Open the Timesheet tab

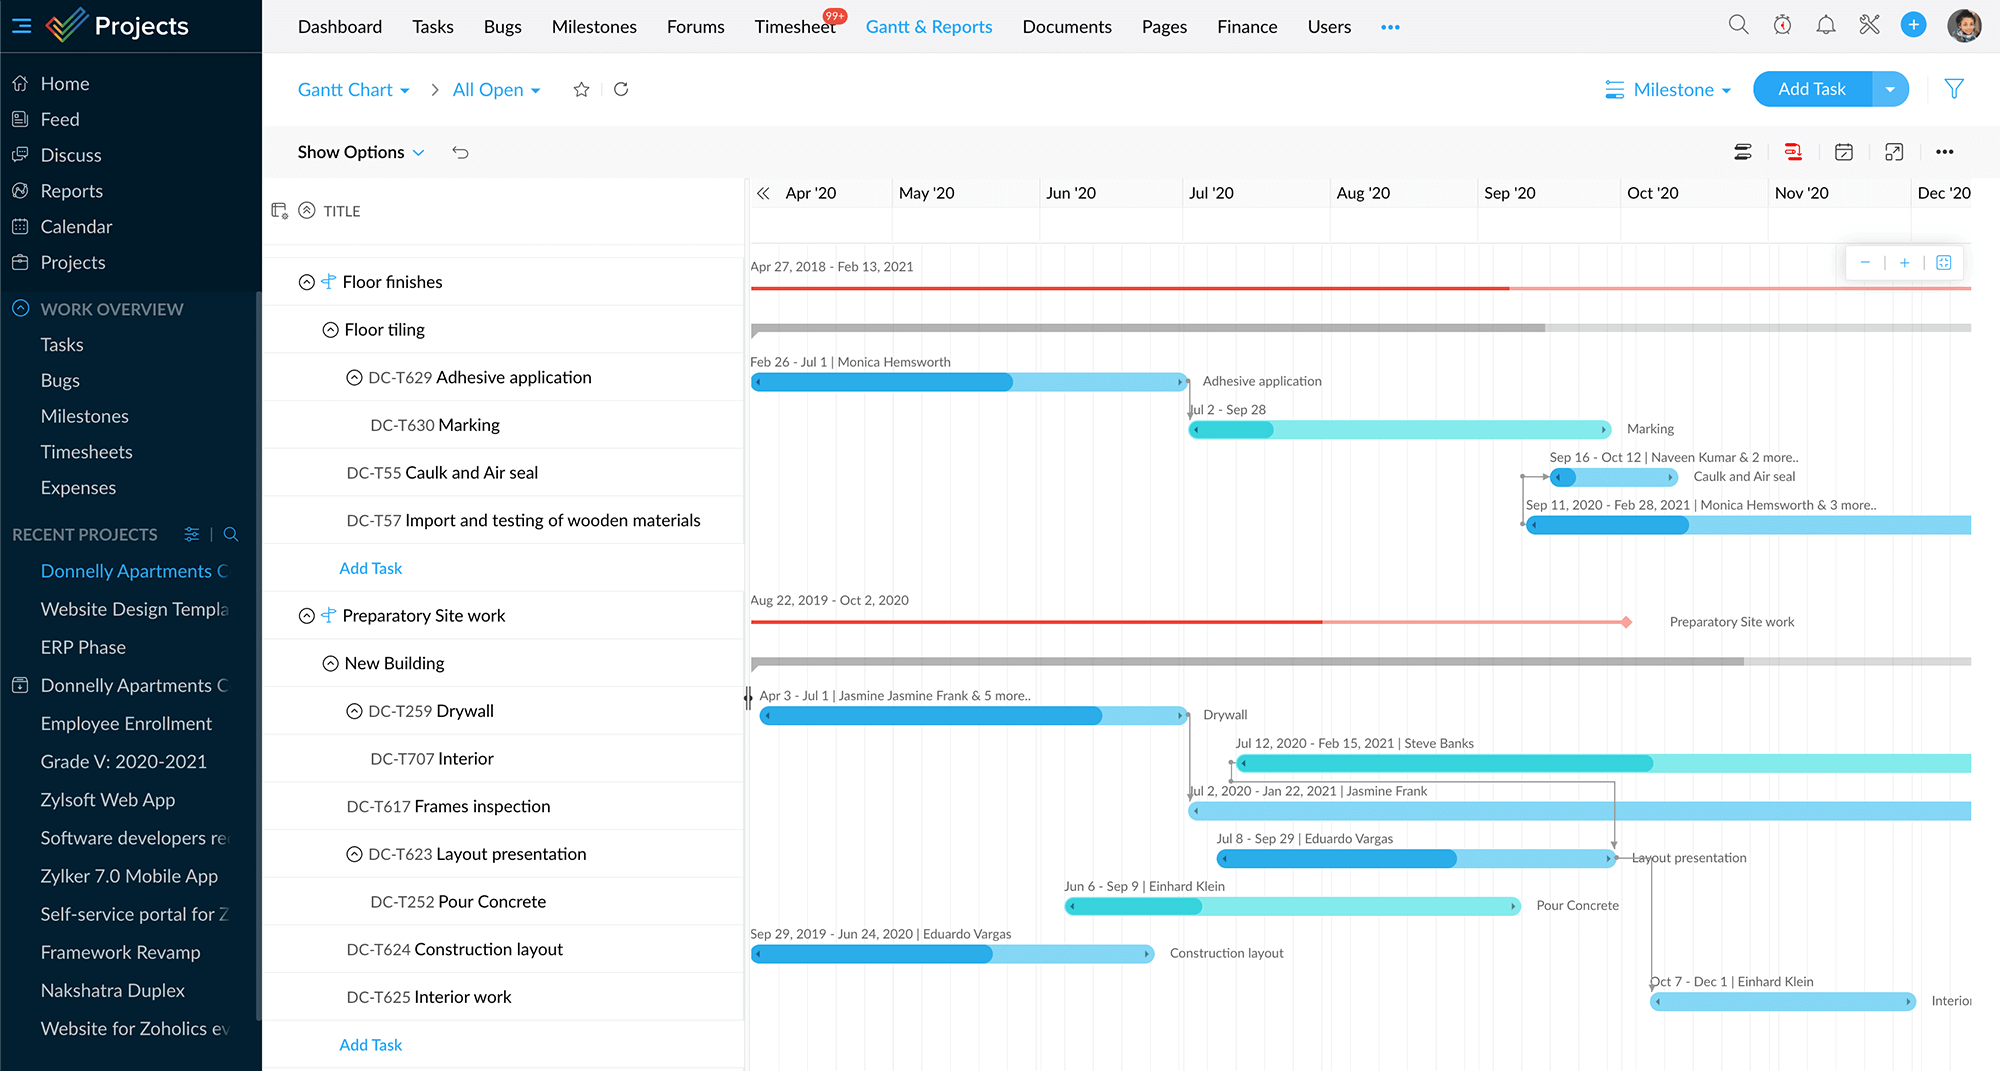coord(795,27)
